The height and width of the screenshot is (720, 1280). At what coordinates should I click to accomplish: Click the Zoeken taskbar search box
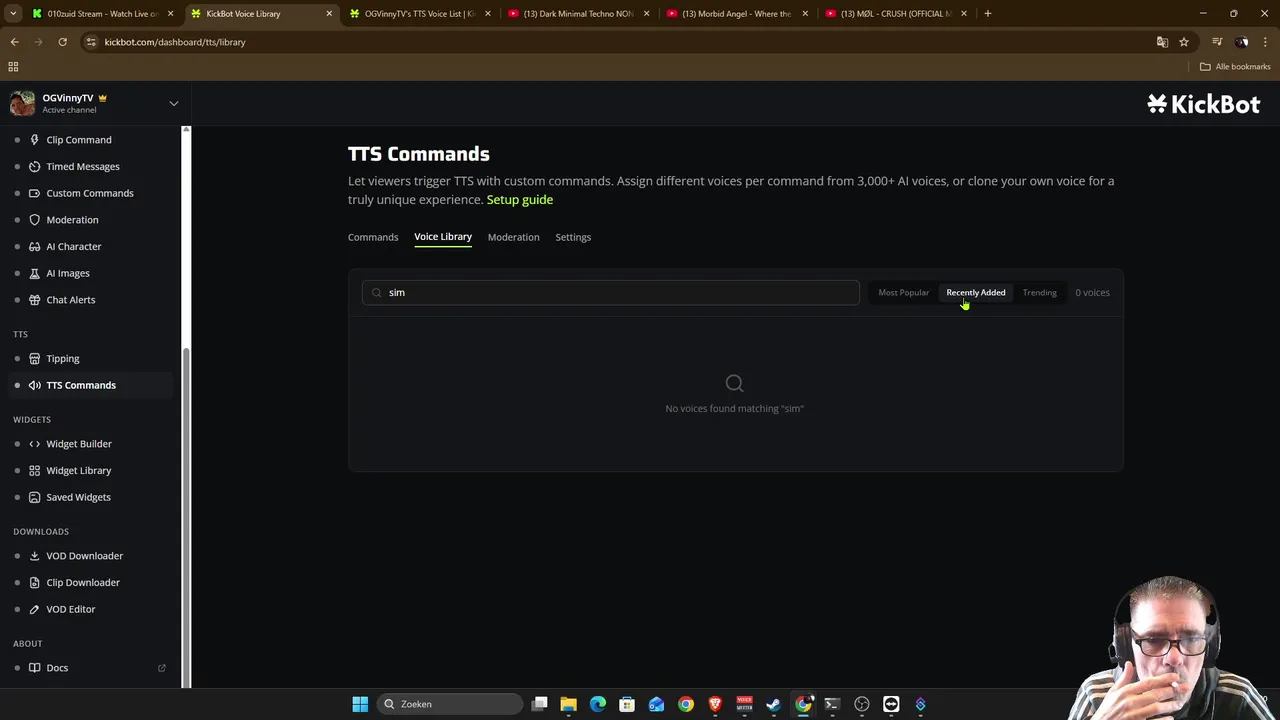coord(449,704)
